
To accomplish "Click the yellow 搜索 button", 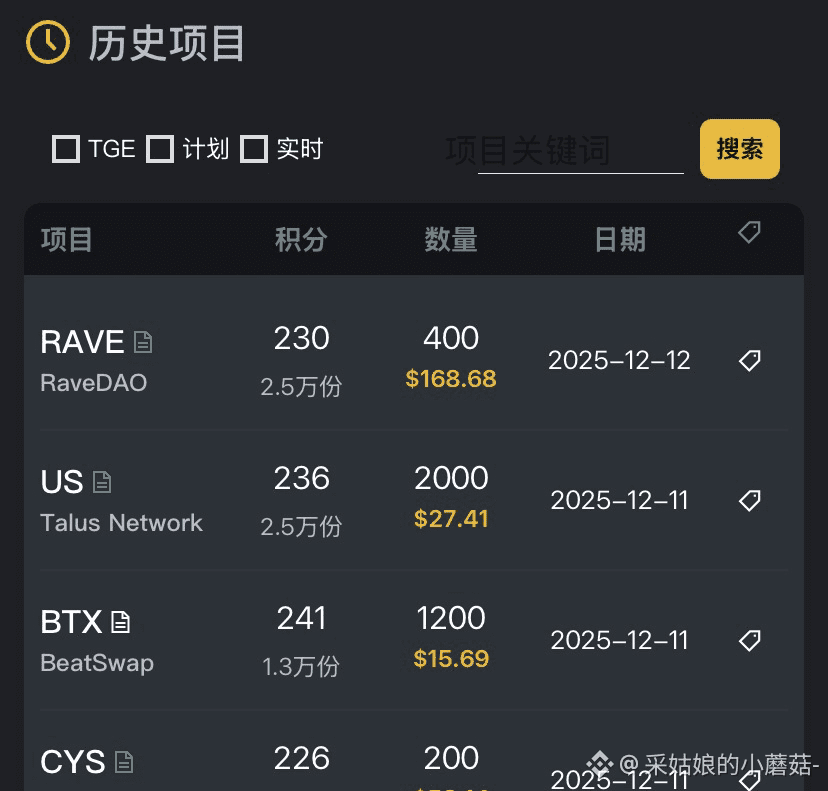I will tap(740, 149).
